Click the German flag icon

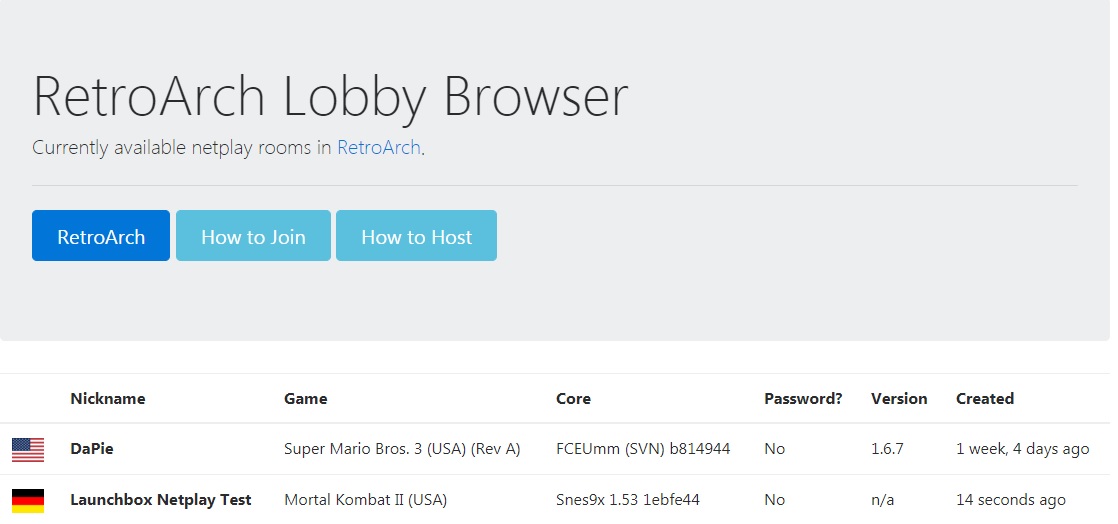[x=28, y=500]
